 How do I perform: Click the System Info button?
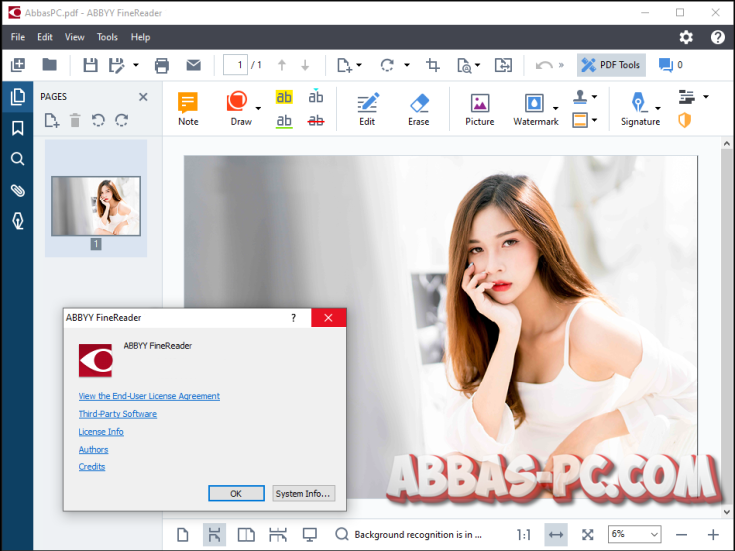pos(303,493)
